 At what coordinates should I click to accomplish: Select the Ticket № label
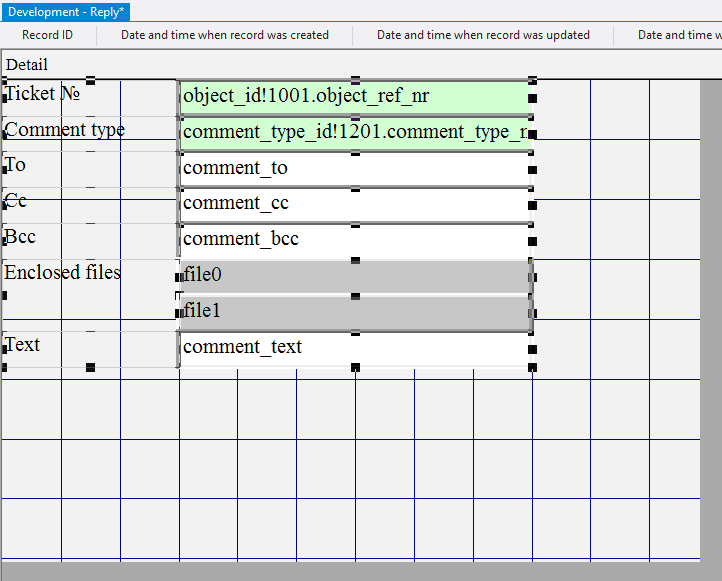[41, 94]
